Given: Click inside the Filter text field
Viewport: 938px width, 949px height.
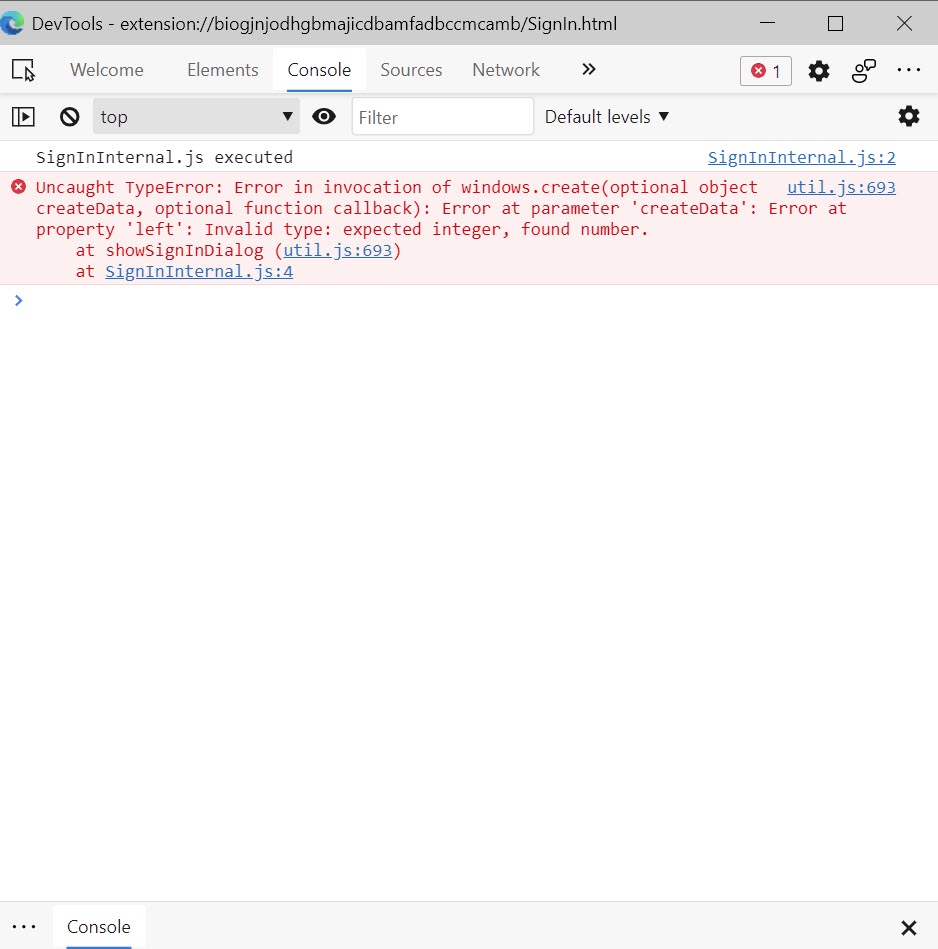Looking at the screenshot, I should pyautogui.click(x=442, y=117).
